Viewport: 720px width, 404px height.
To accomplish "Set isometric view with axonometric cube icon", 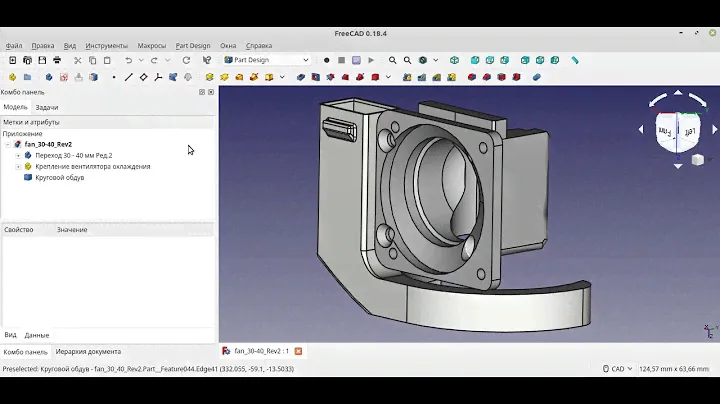I will (454, 60).
